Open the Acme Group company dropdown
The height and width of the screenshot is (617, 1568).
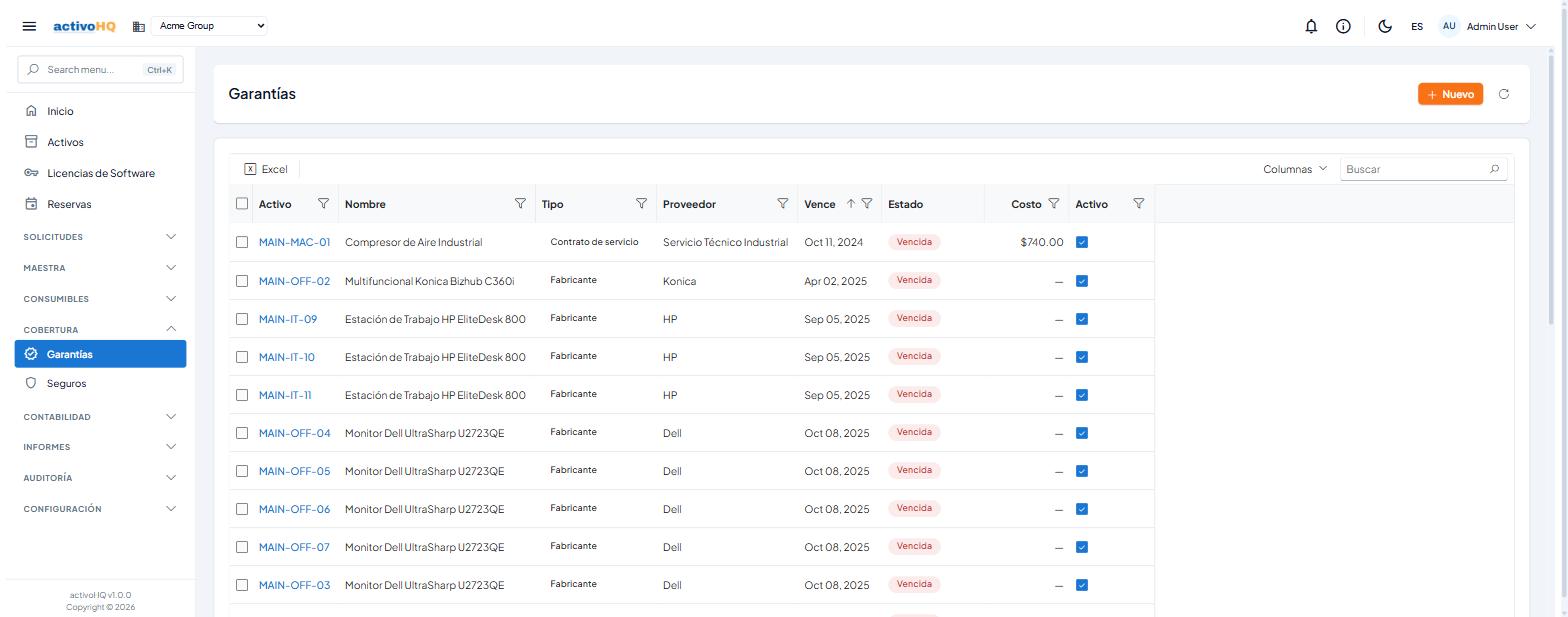coord(210,26)
